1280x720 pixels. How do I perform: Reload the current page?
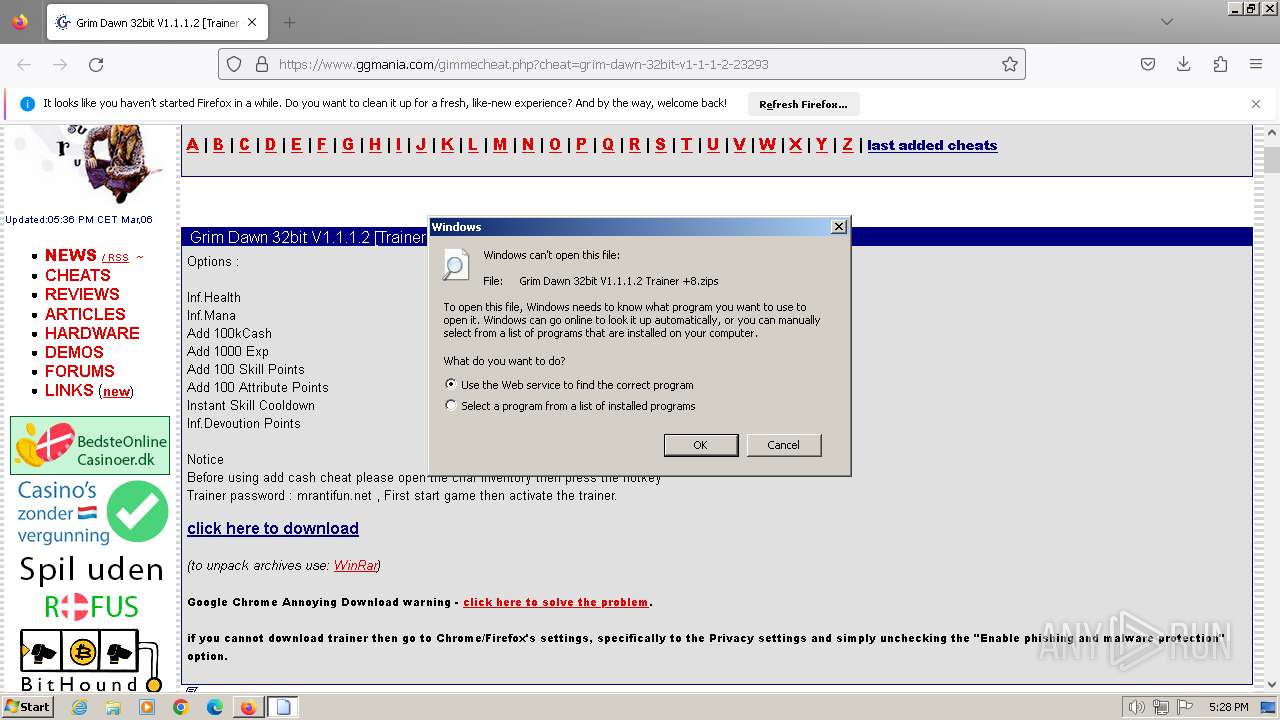[x=96, y=64]
